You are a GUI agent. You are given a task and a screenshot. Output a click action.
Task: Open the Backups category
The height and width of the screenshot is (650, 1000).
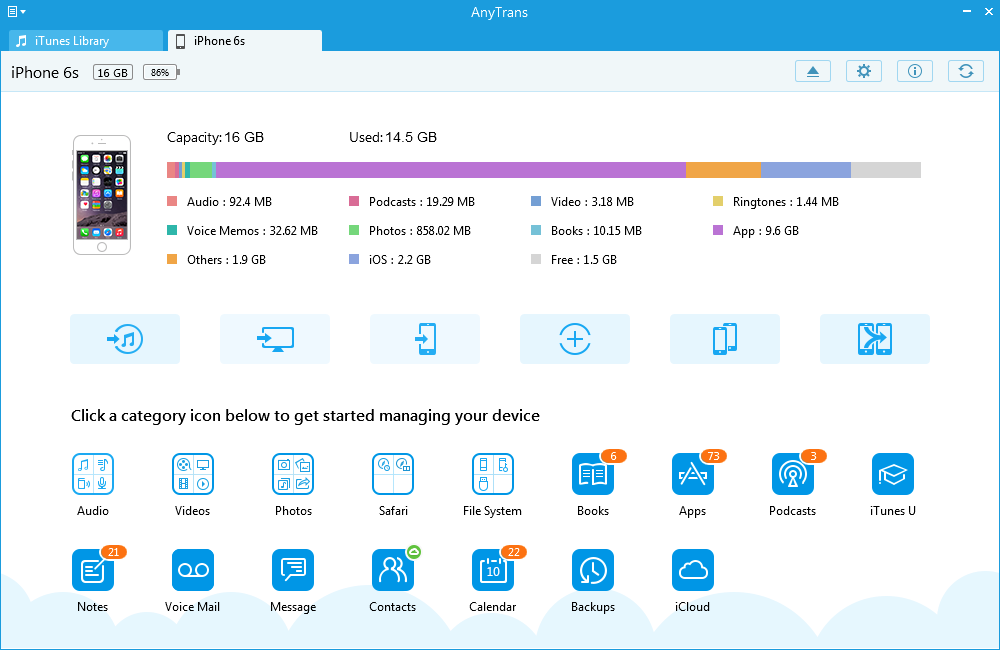pyautogui.click(x=592, y=570)
